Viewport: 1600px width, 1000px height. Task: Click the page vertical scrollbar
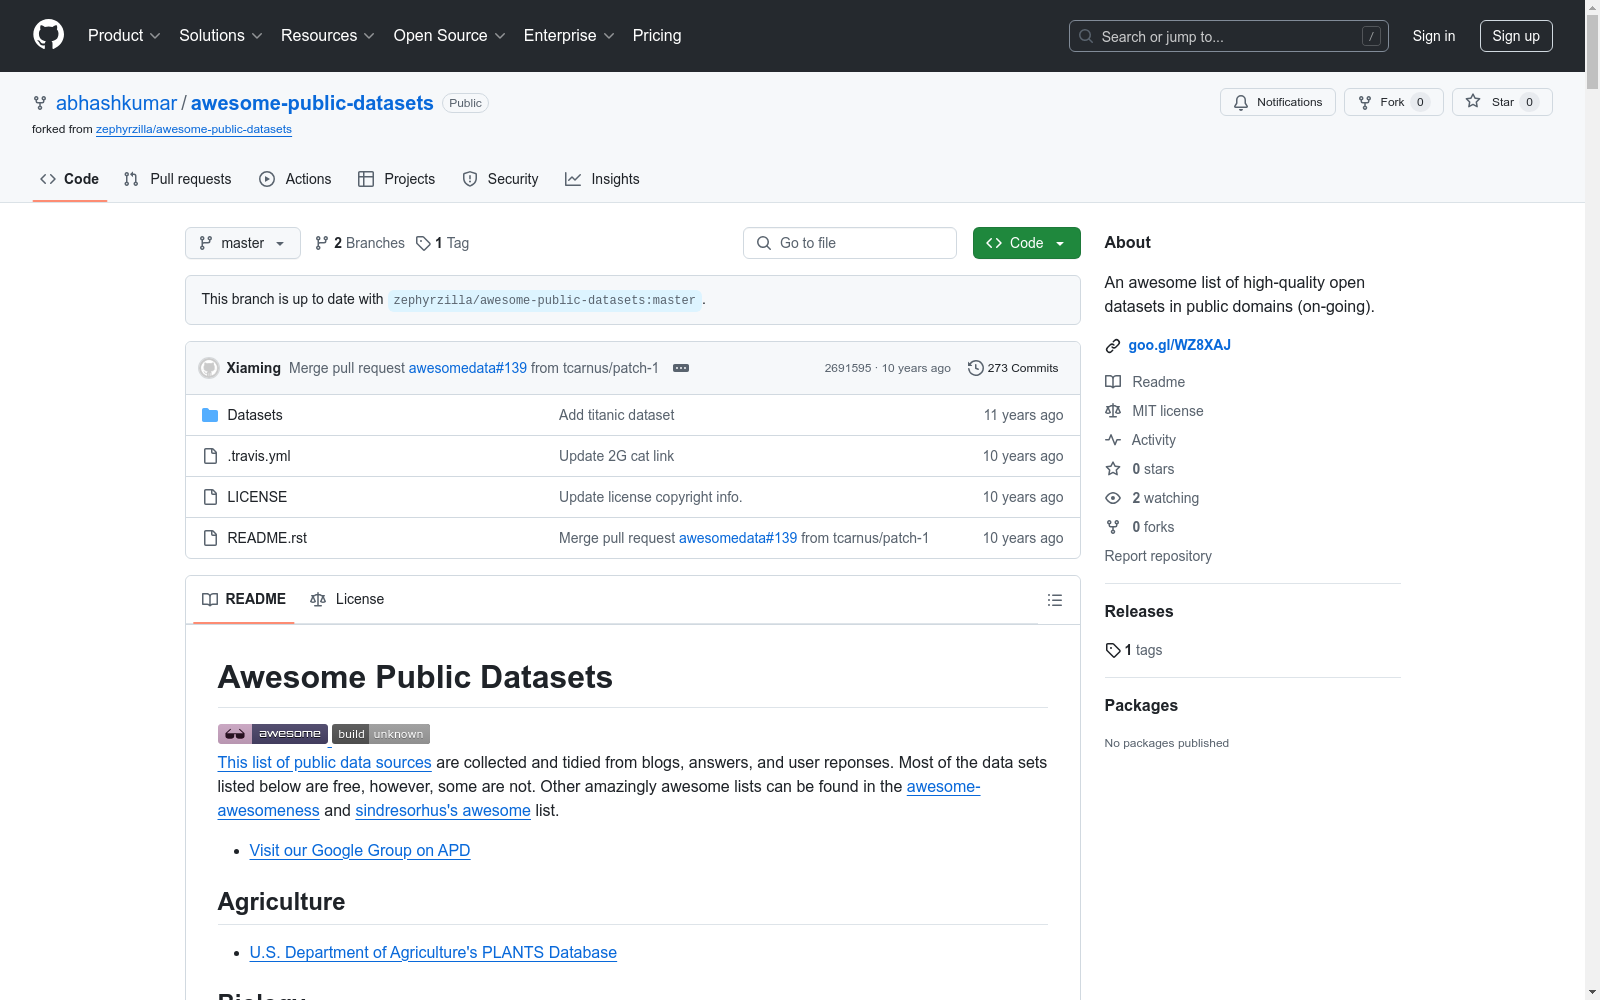[1592, 500]
